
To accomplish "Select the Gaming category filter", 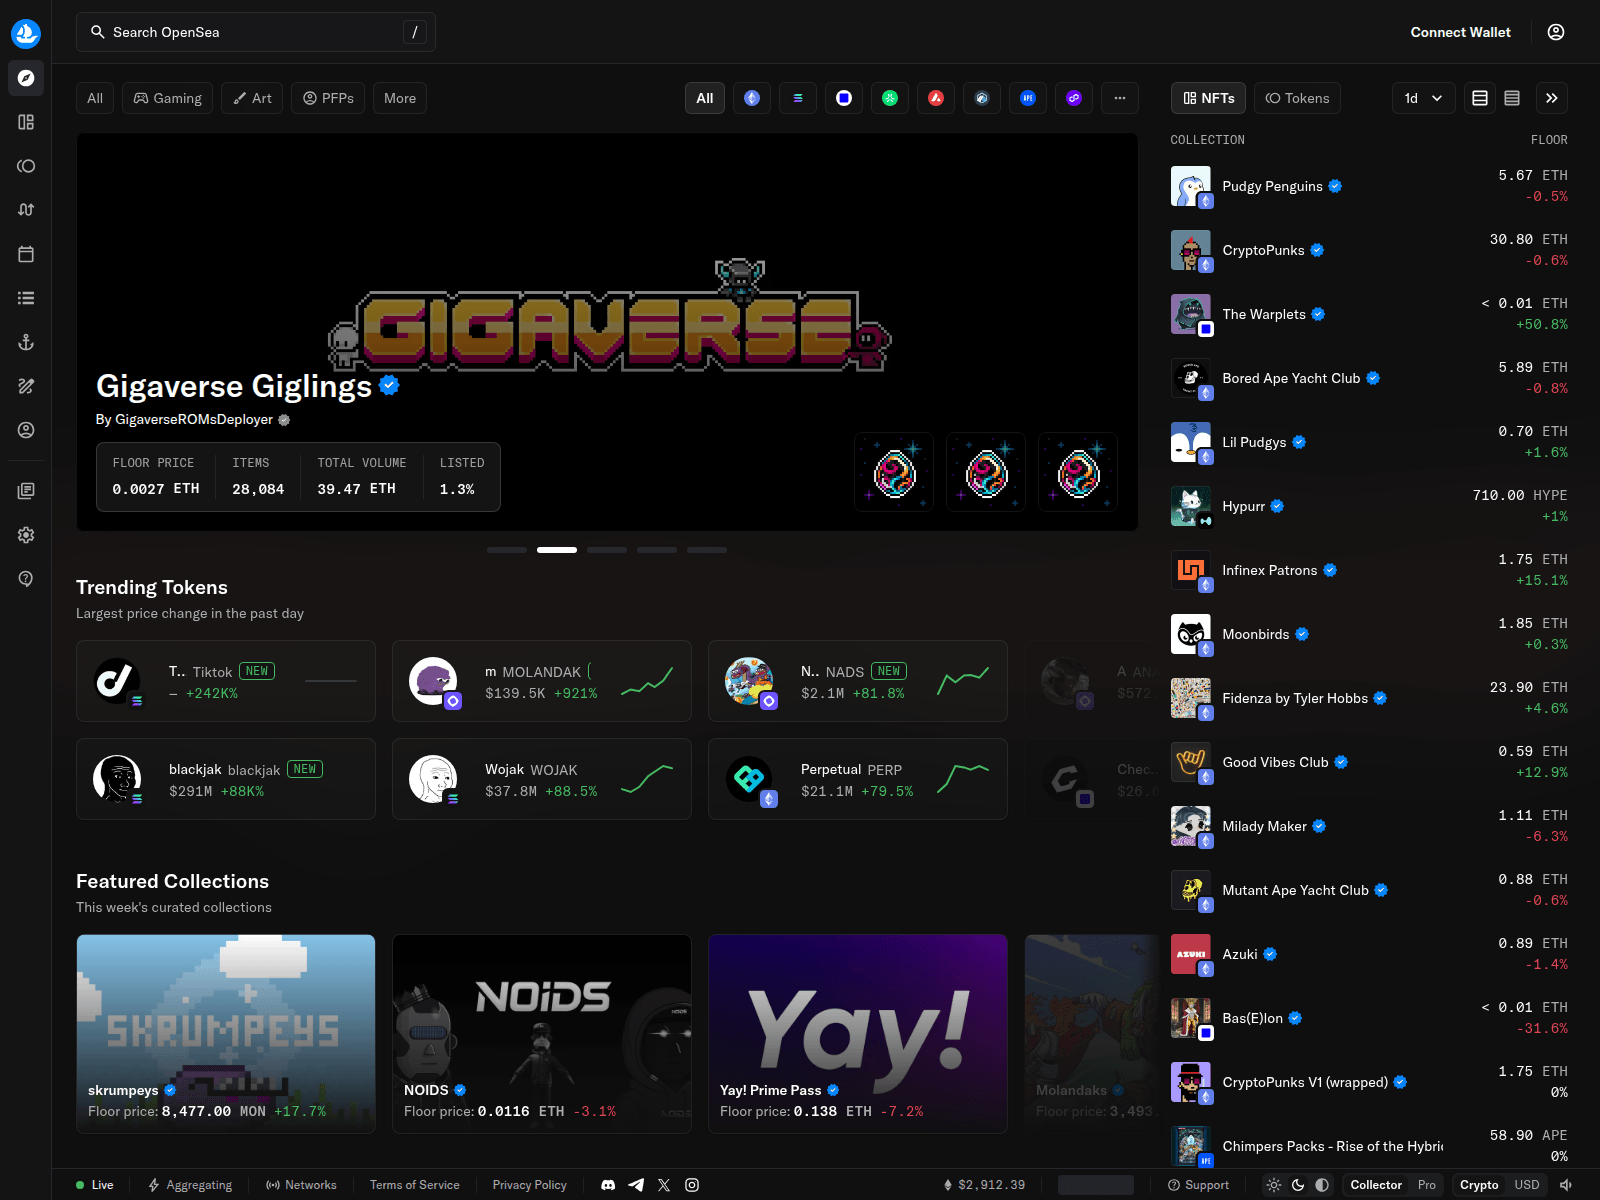I will point(168,98).
